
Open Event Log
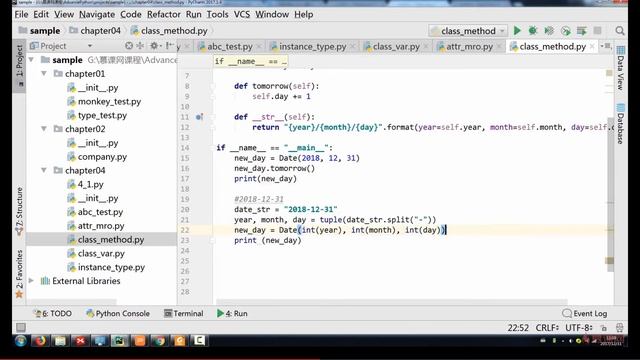click(585, 313)
